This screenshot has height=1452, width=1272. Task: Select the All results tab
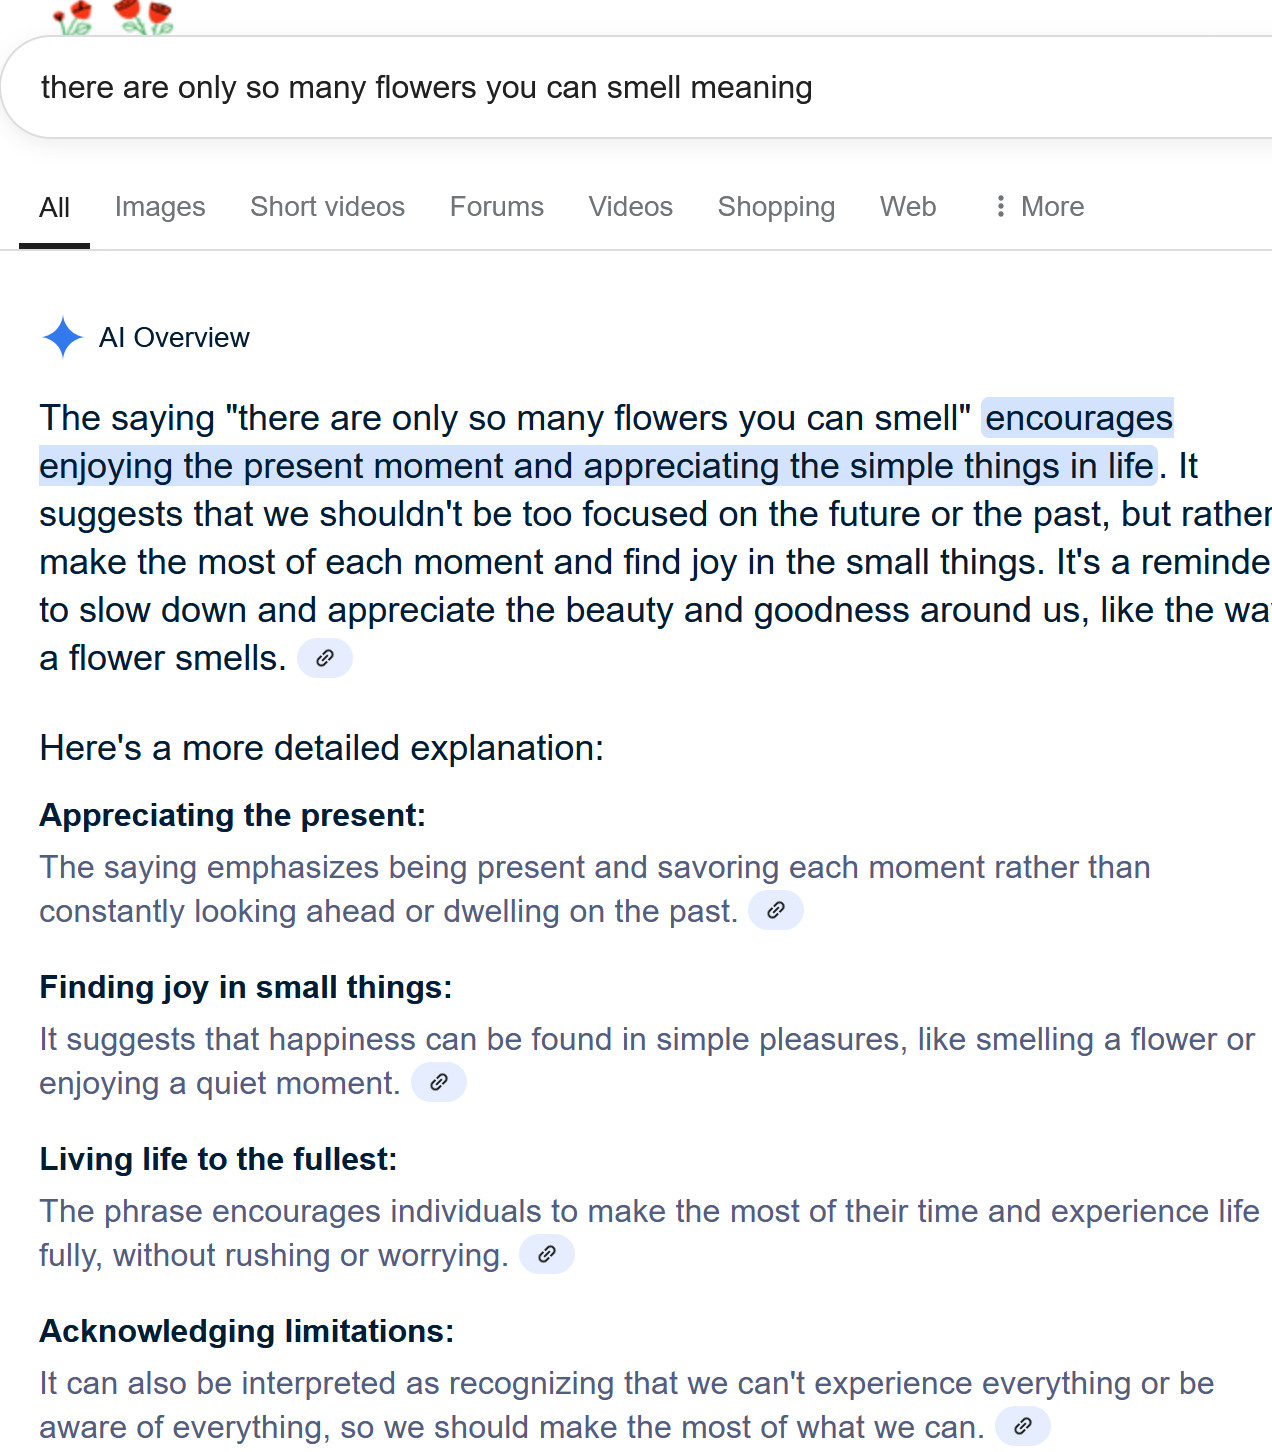(x=54, y=207)
